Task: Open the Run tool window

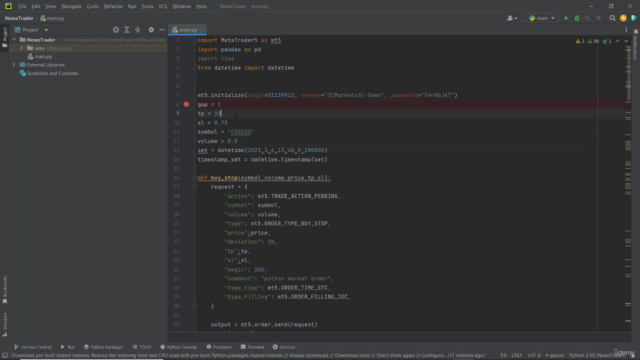Action: [68, 347]
